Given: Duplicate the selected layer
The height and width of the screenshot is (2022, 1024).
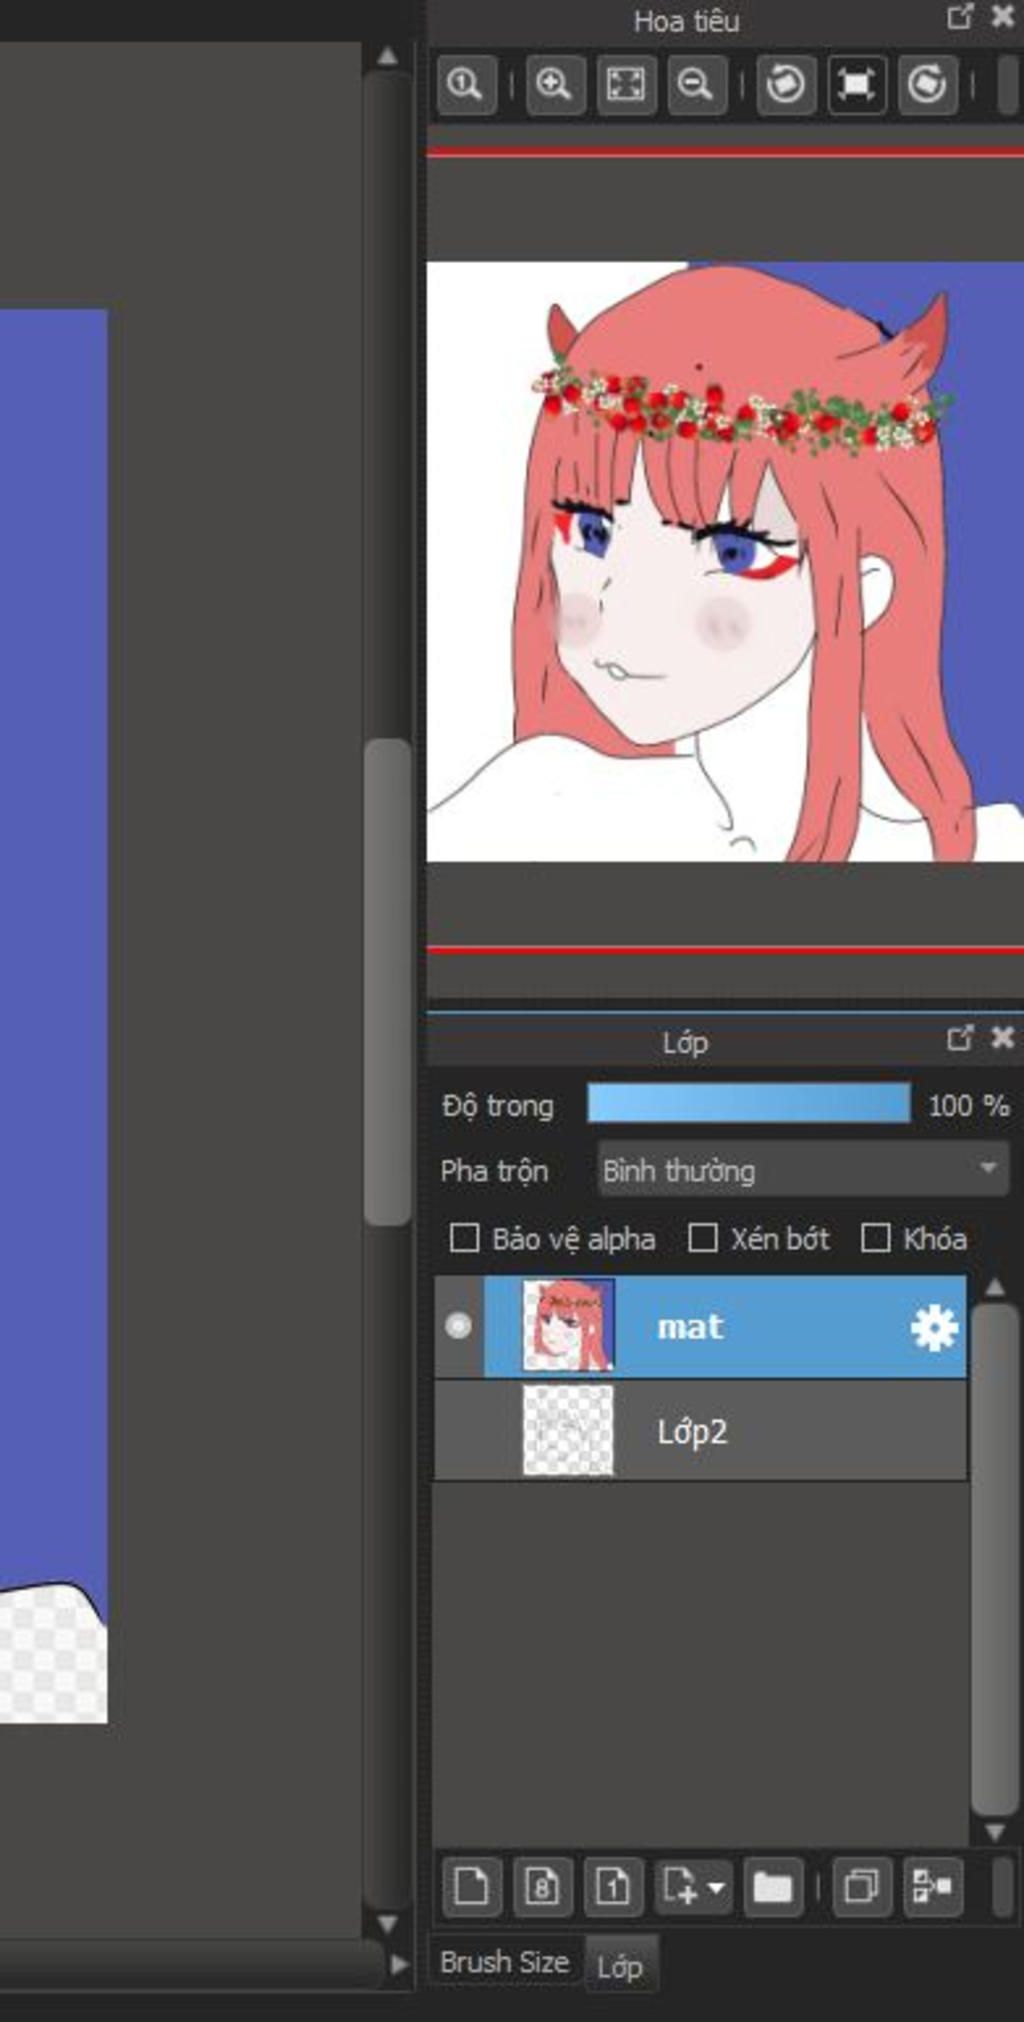Looking at the screenshot, I should 861,1887.
